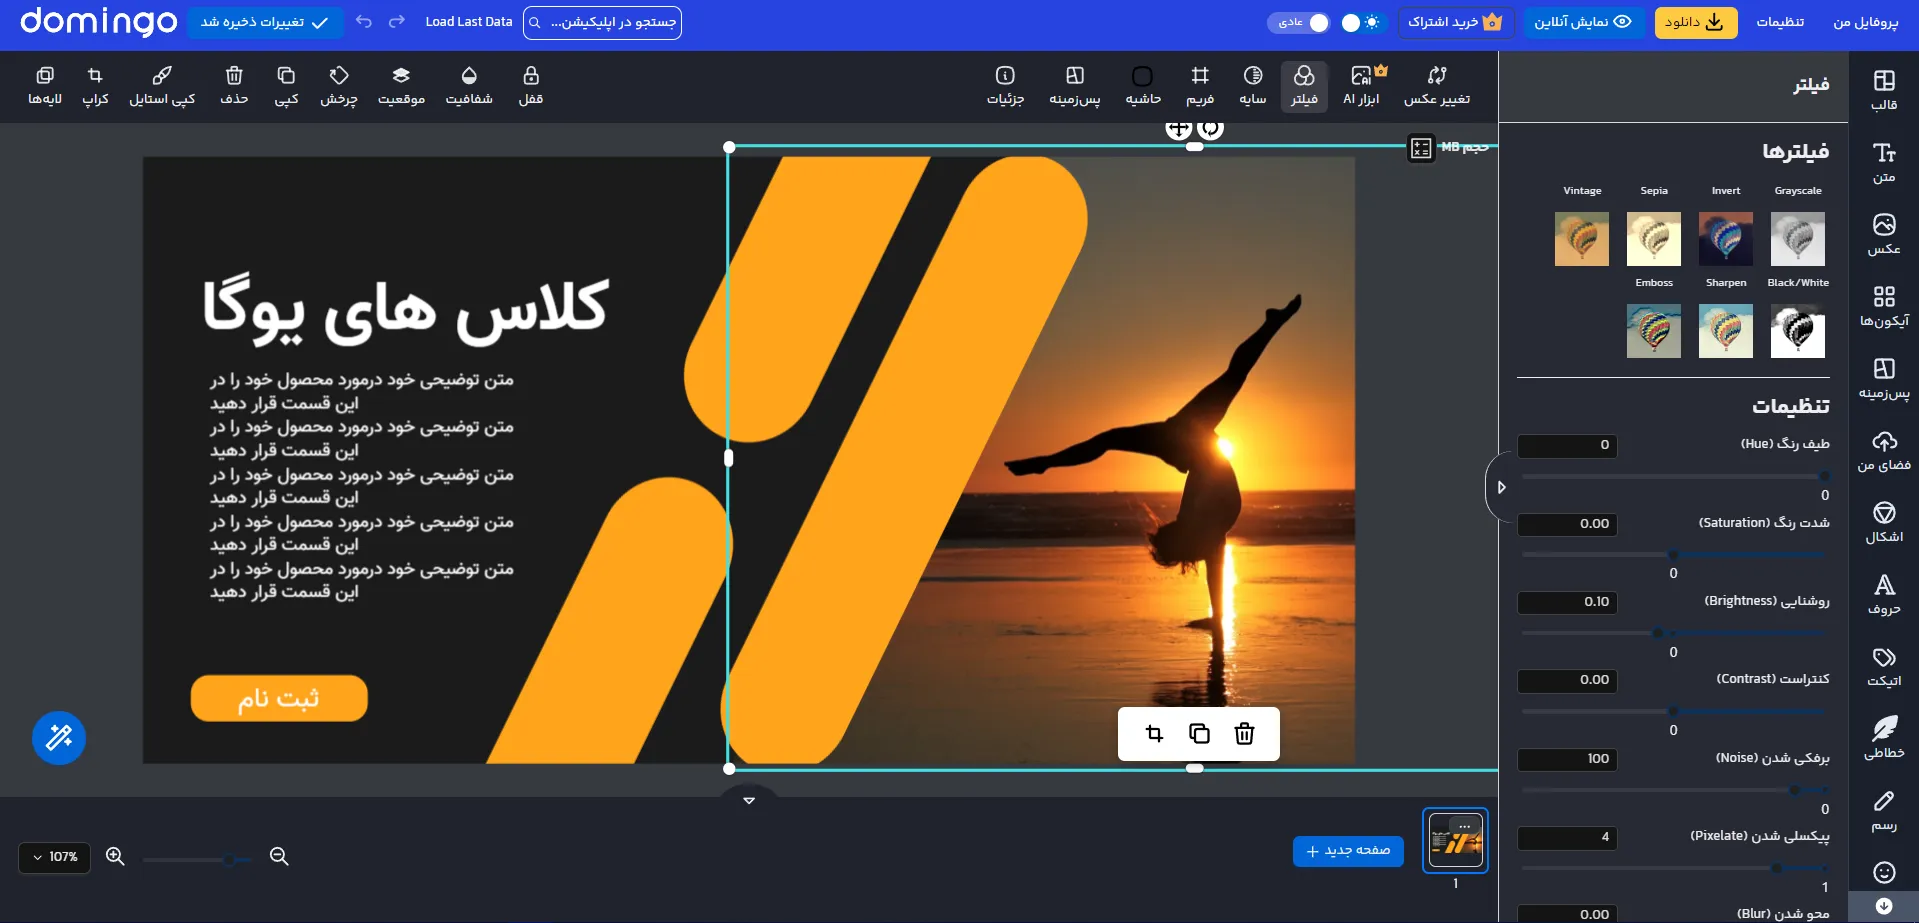Apply the Sepia filter thumbnail
Screen dimensions: 1919x923
pyautogui.click(x=1654, y=239)
